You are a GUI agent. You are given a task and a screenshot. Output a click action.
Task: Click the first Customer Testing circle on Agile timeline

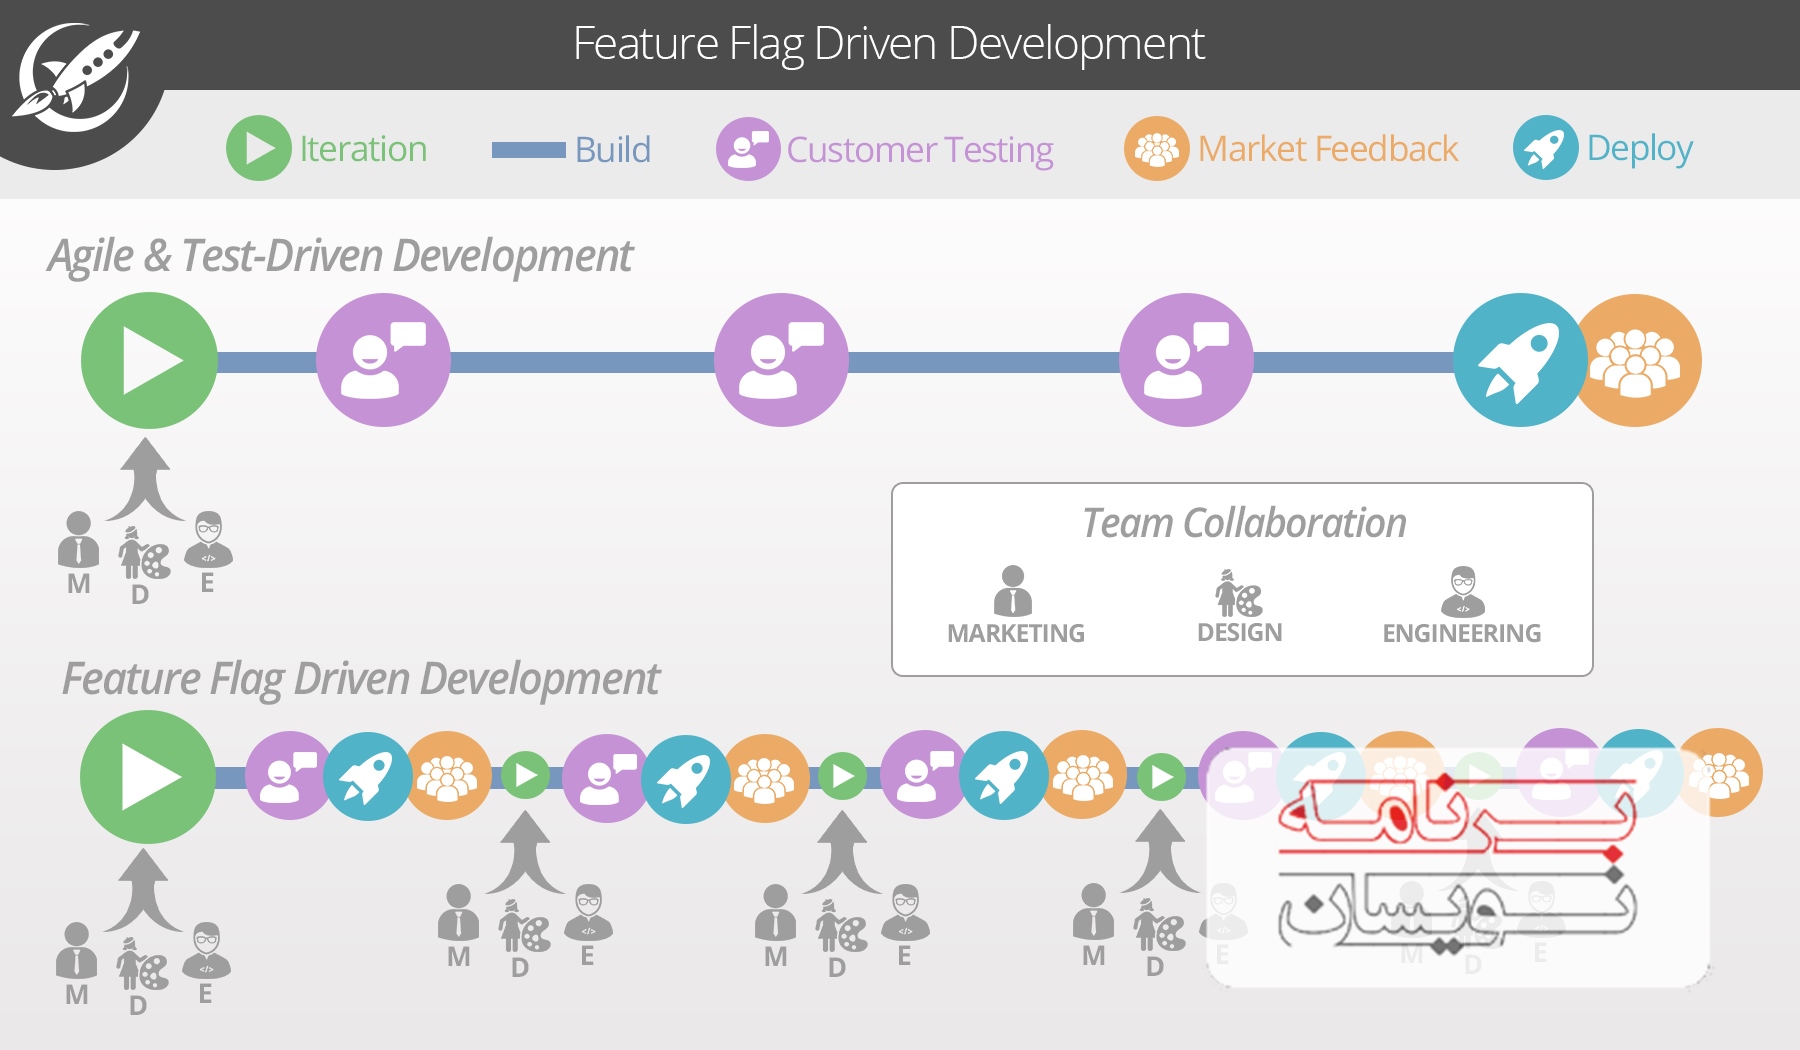point(383,361)
